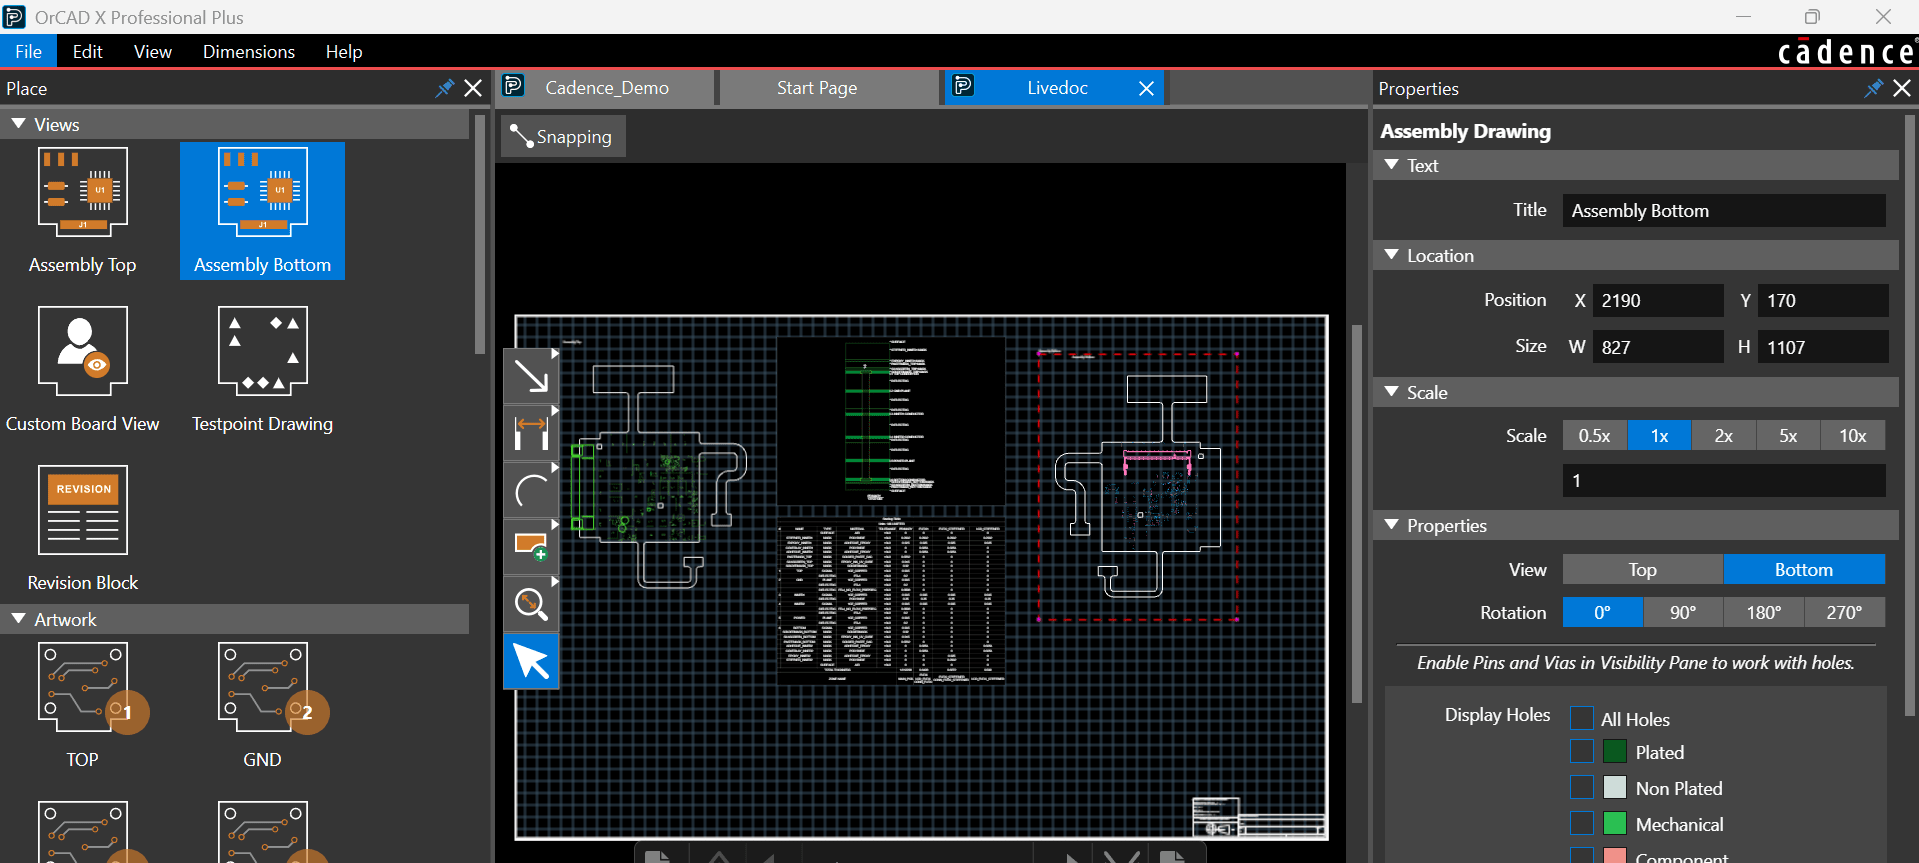1919x863 pixels.
Task: Activate the linear dimension tool
Action: pyautogui.click(x=531, y=433)
